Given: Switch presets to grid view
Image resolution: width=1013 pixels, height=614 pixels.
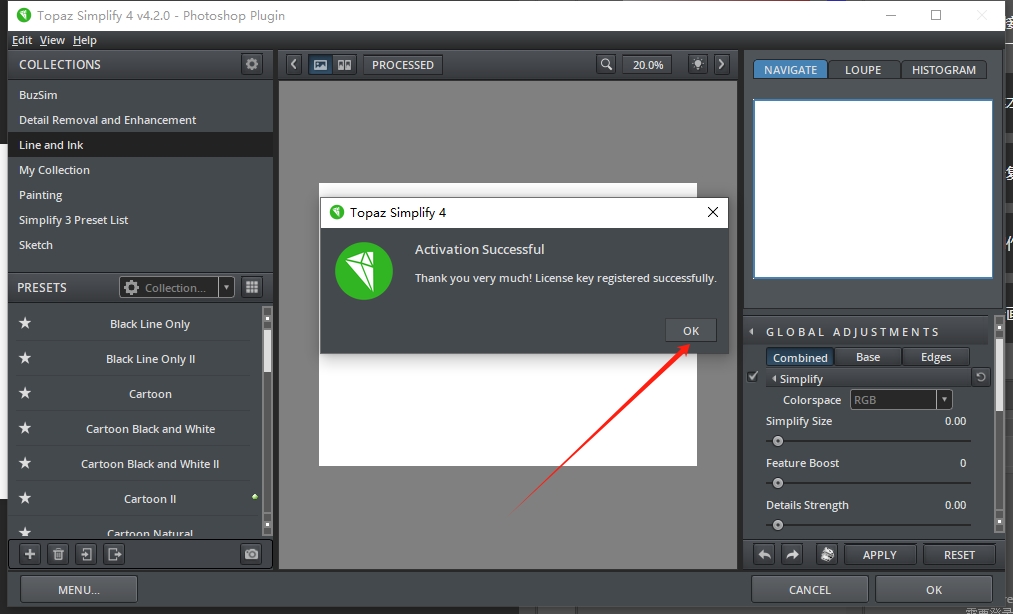Looking at the screenshot, I should pyautogui.click(x=252, y=287).
